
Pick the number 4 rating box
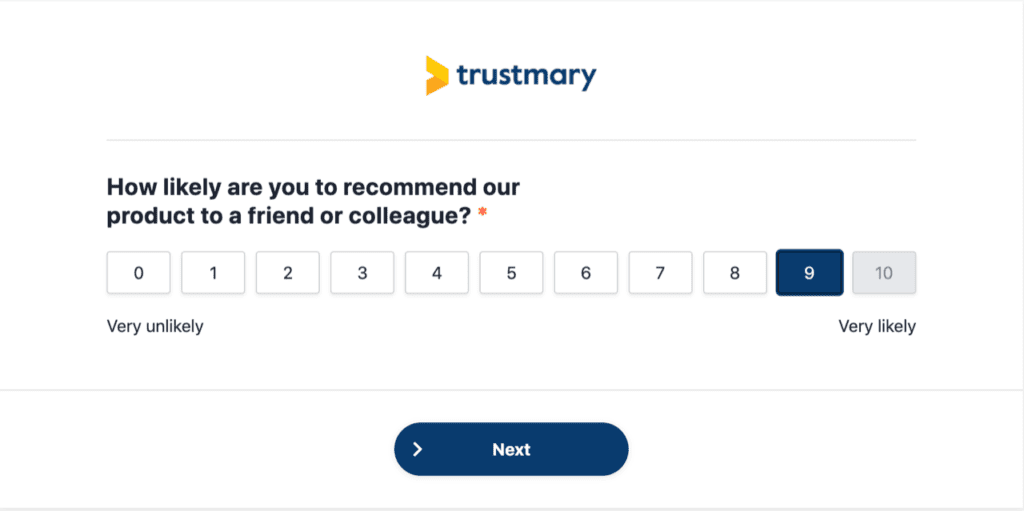pyautogui.click(x=437, y=272)
